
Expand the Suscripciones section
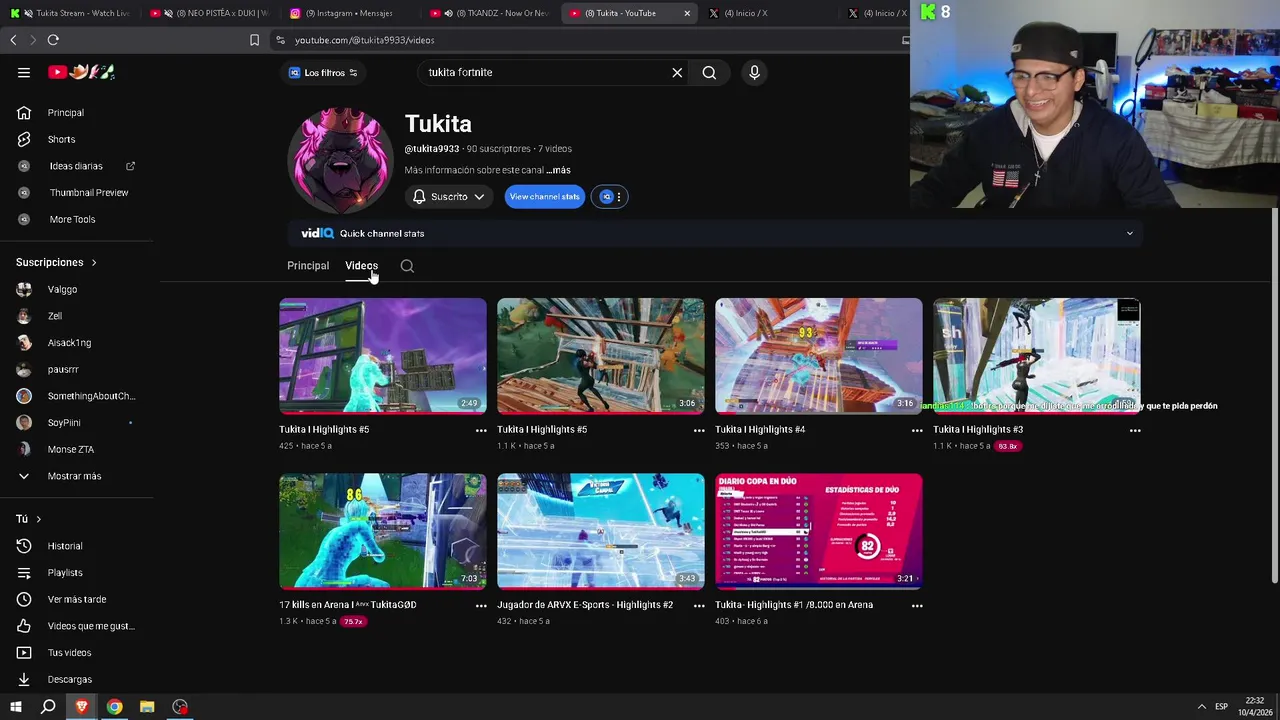[56, 262]
